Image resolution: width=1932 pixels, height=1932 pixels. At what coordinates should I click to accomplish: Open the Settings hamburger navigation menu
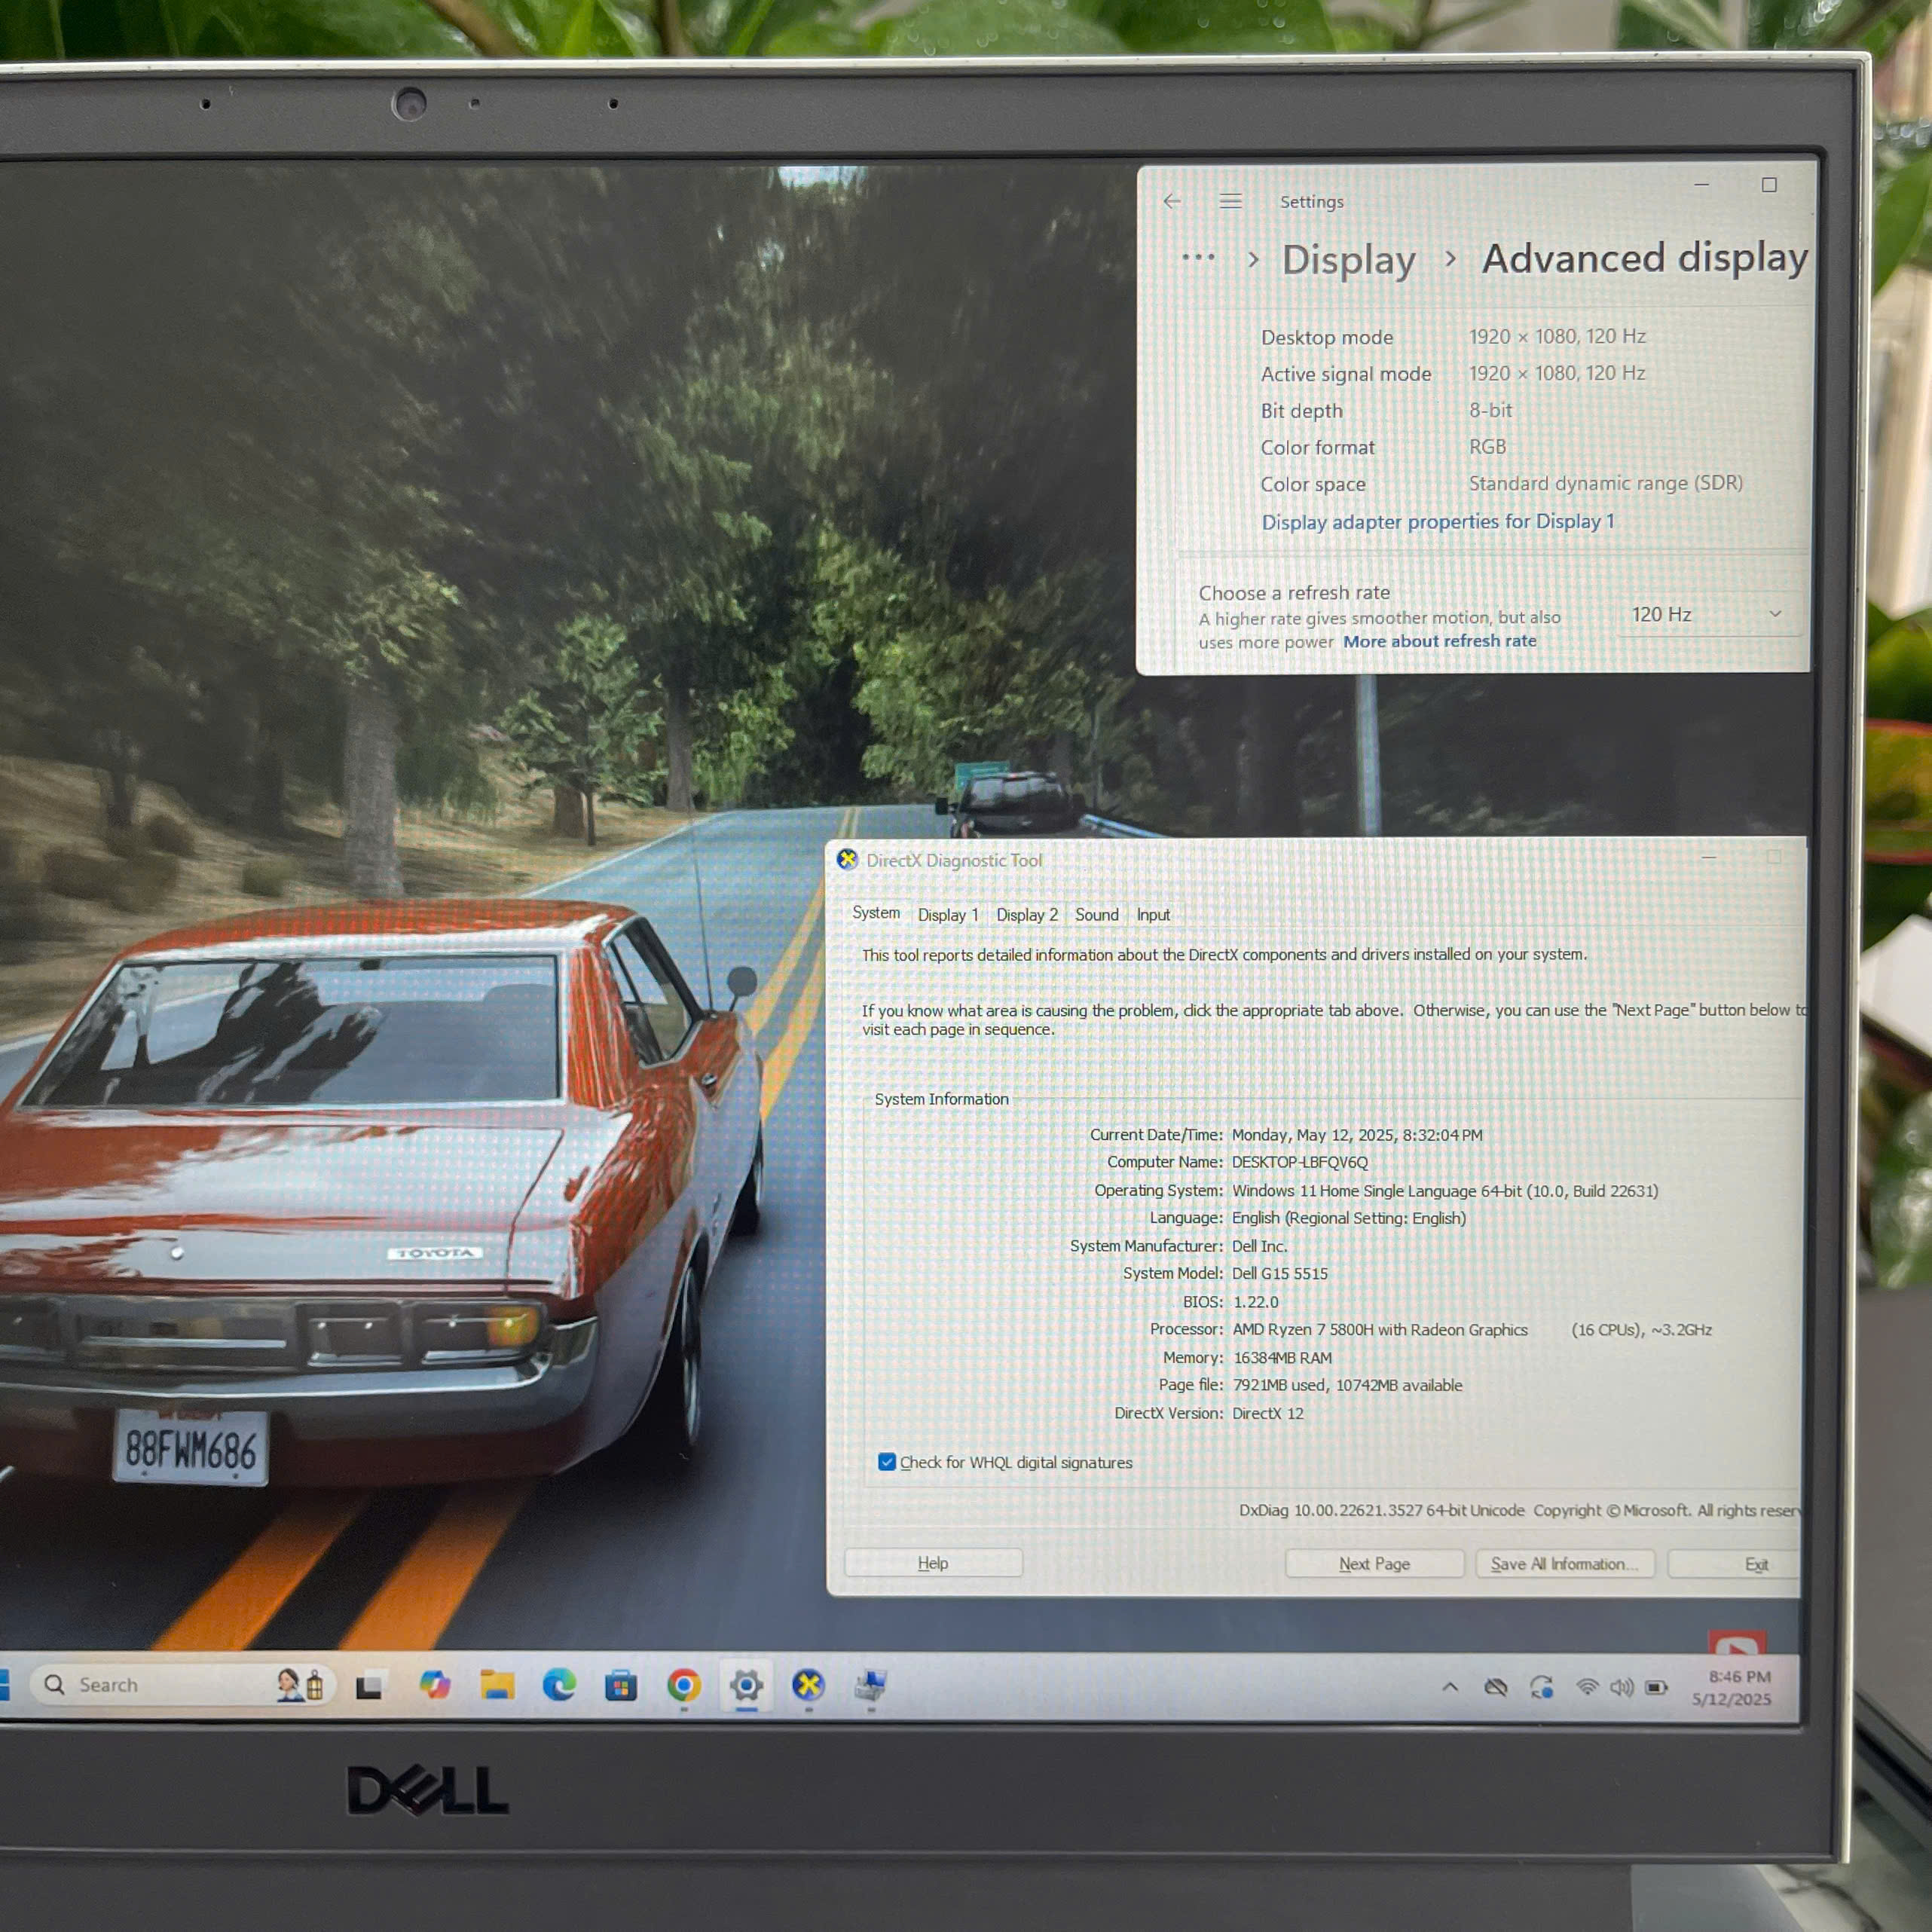[x=1231, y=201]
